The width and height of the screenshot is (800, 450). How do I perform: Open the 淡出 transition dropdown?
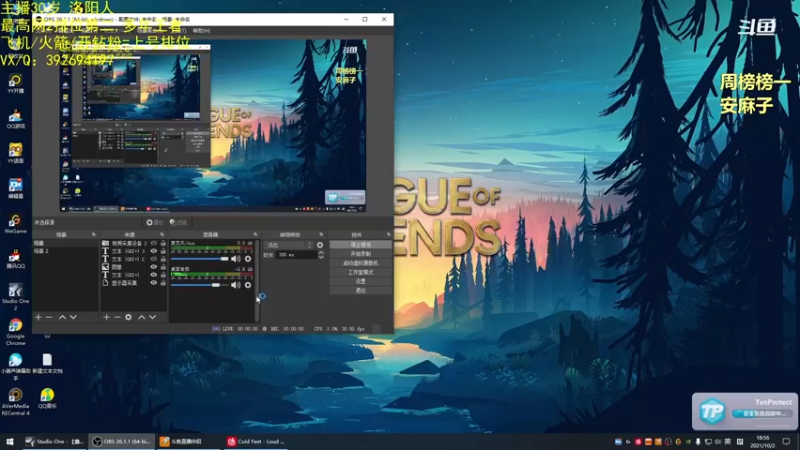click(288, 245)
